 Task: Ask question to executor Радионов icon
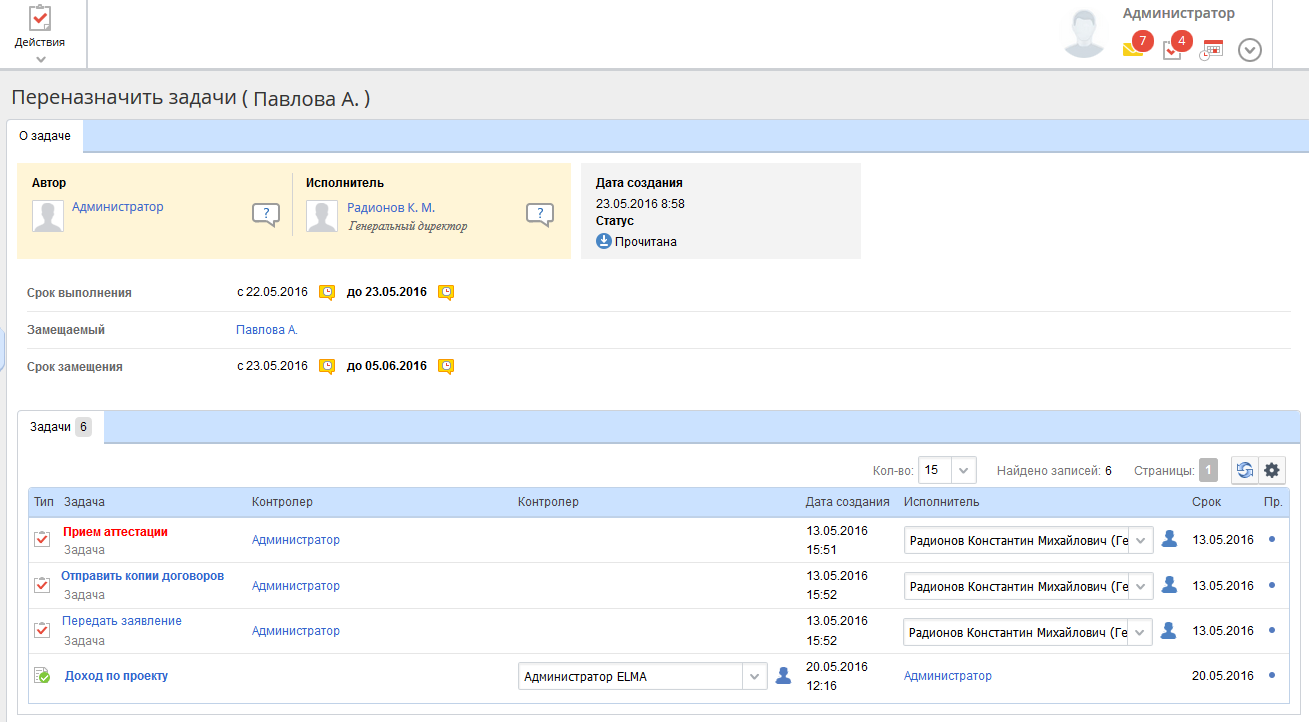540,214
